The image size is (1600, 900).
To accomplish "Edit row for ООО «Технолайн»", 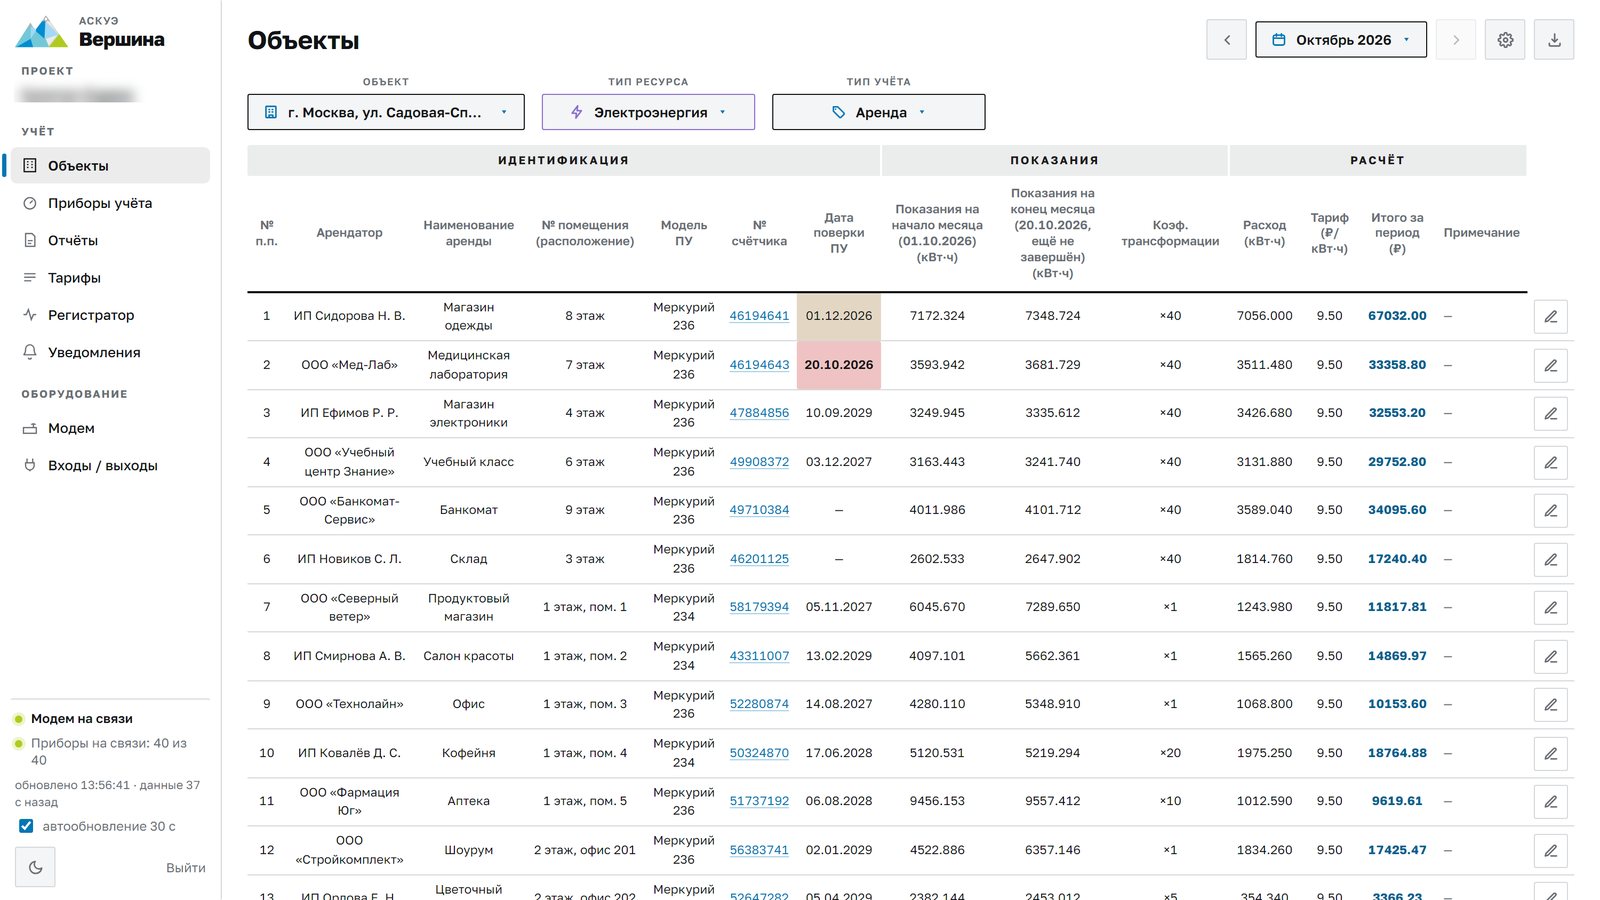I will 1550,704.
